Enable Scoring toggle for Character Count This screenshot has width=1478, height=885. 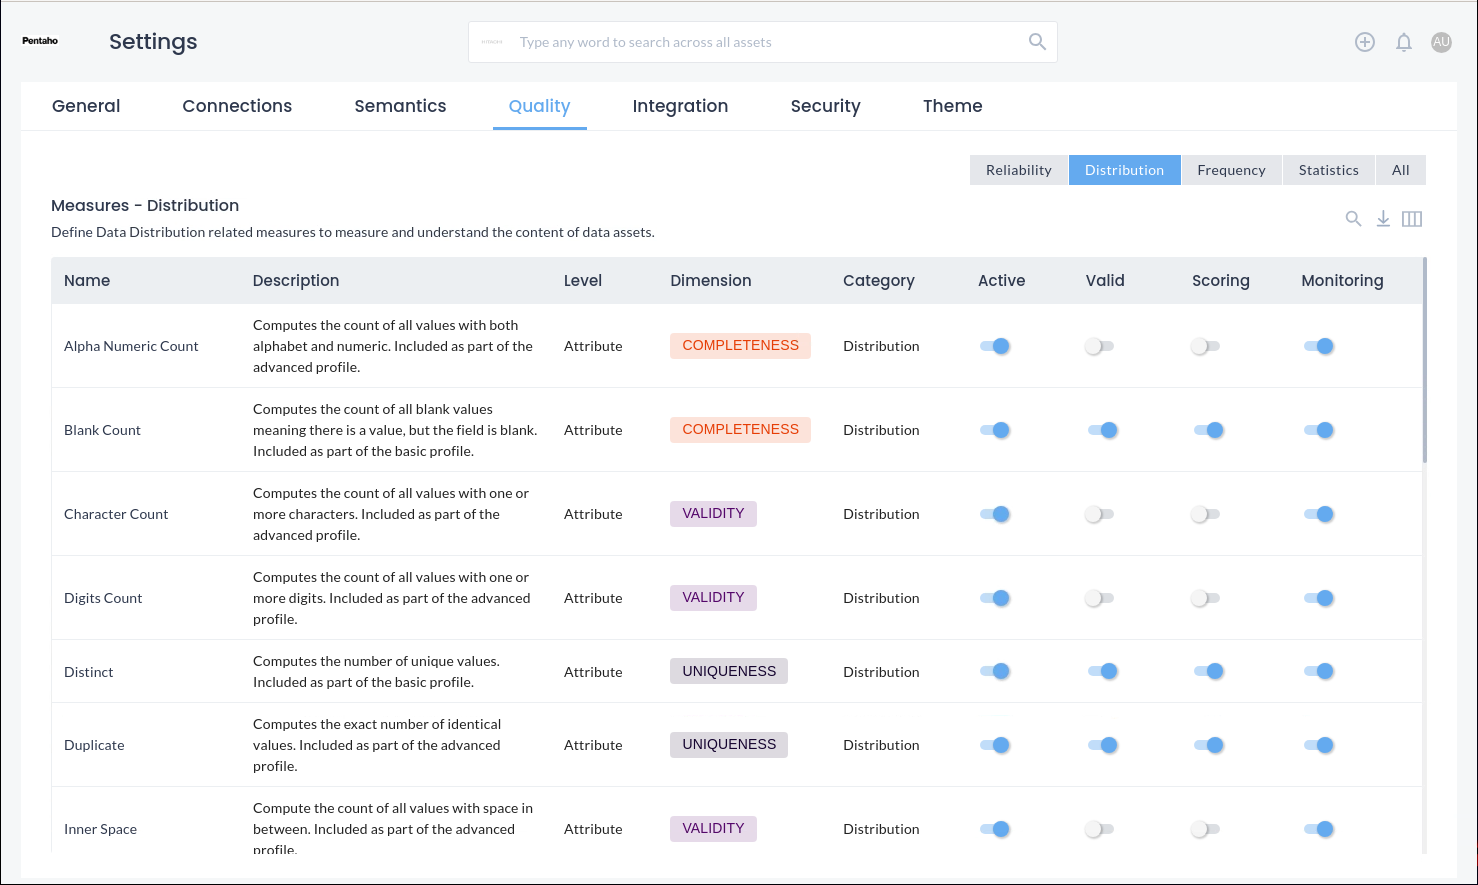pos(1205,514)
